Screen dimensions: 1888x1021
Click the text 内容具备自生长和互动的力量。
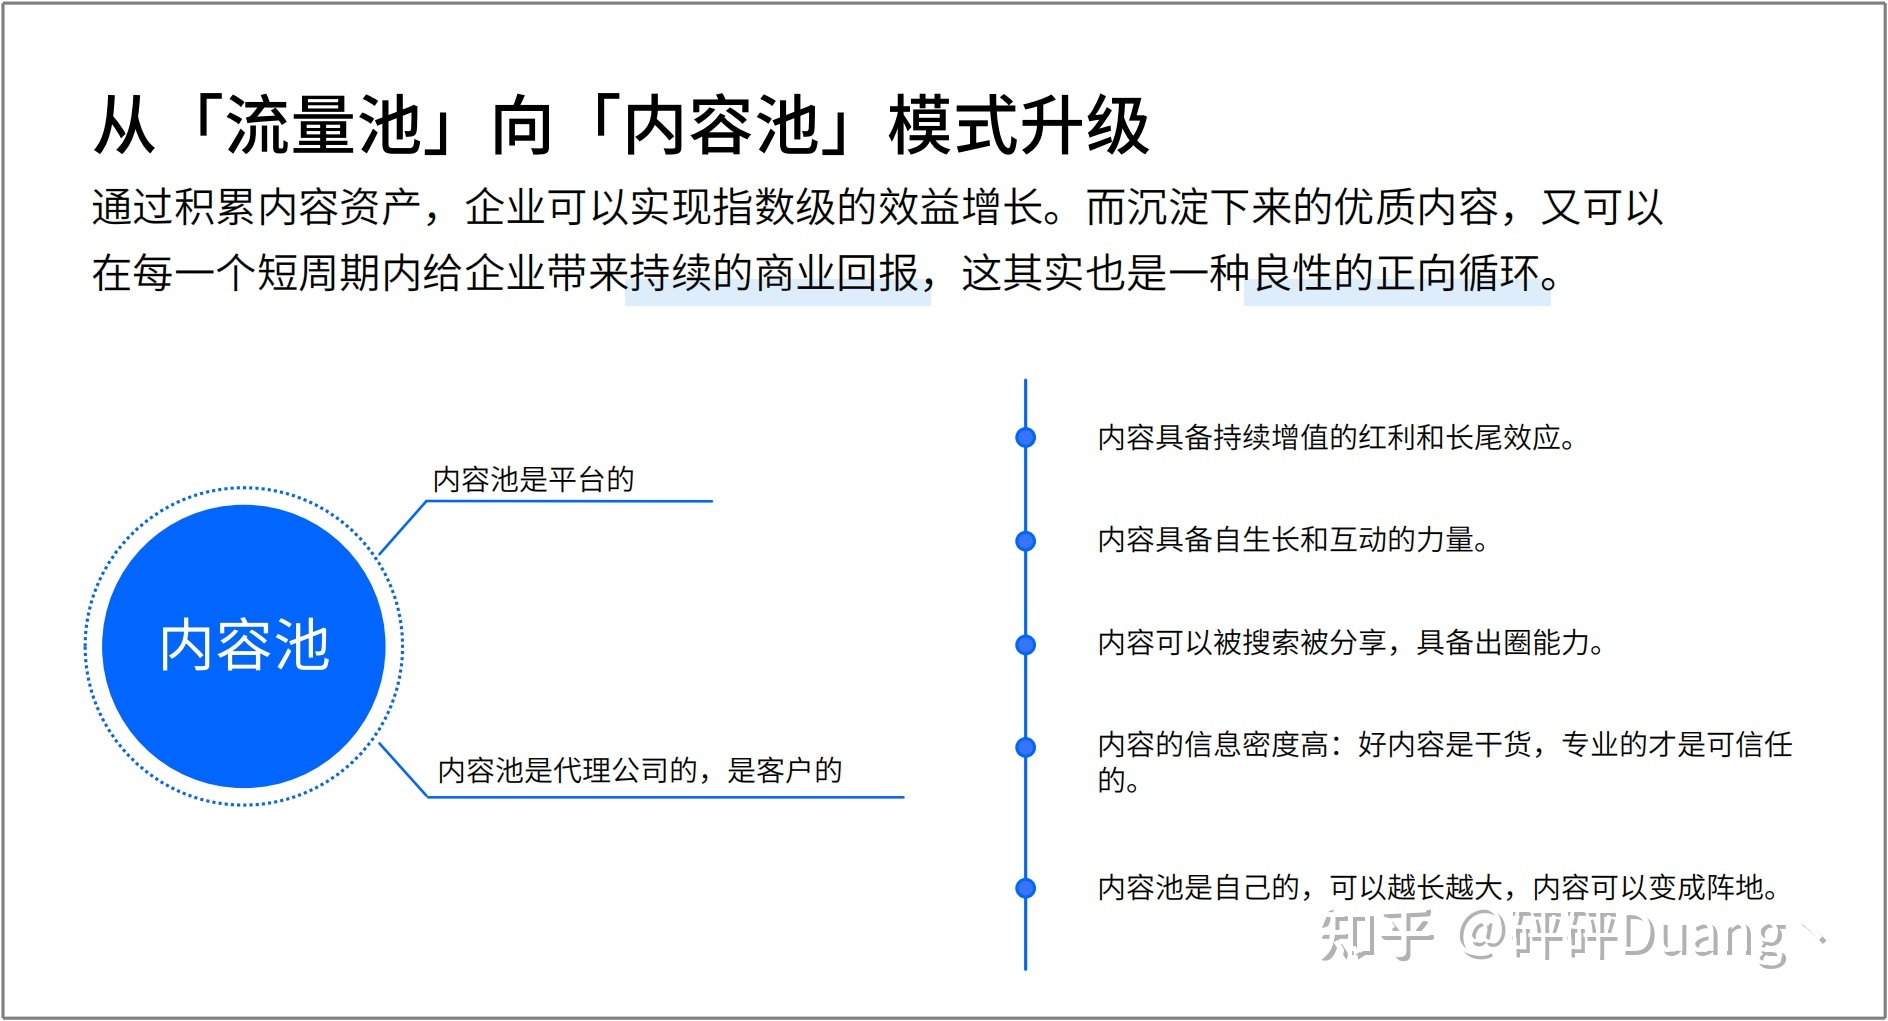(1294, 540)
